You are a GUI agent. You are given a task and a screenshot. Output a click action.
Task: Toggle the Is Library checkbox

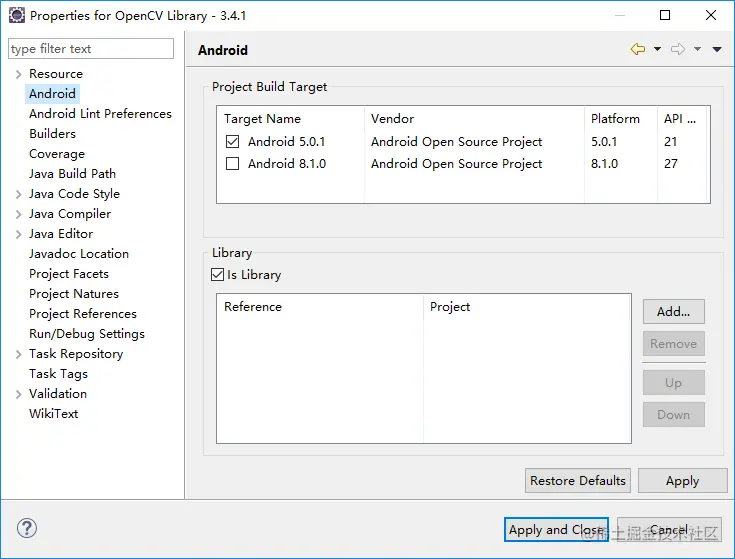click(x=218, y=275)
